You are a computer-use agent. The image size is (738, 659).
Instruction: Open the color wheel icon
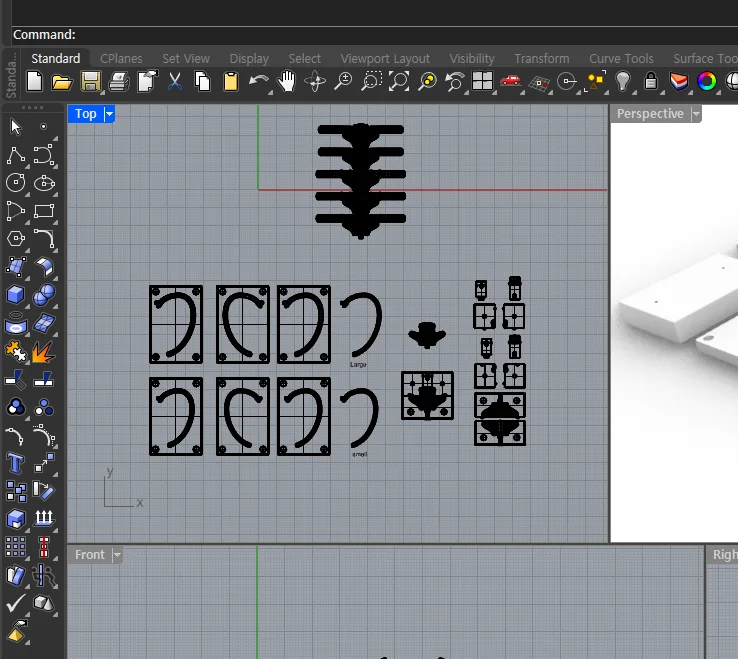pos(707,82)
